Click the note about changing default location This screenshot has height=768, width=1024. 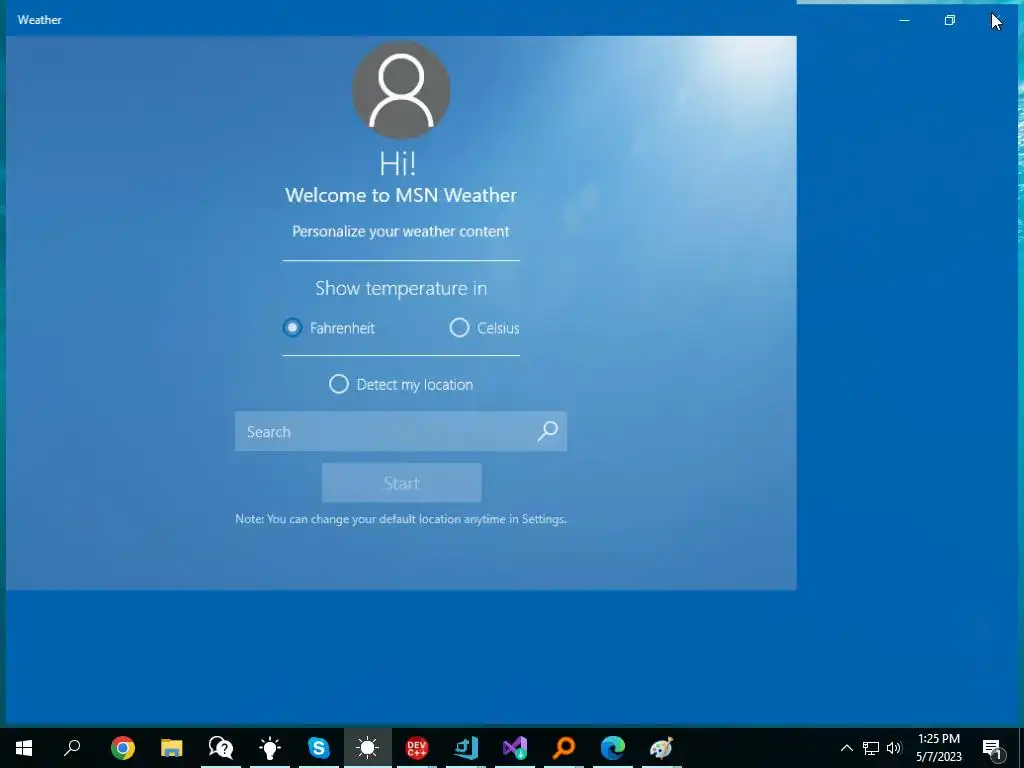[x=400, y=519]
